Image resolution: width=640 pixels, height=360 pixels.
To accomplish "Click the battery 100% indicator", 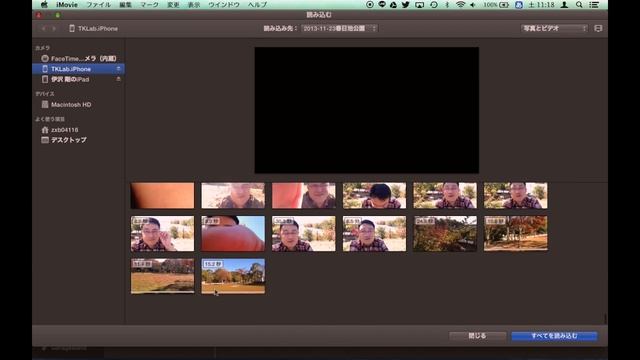I will (496, 5).
